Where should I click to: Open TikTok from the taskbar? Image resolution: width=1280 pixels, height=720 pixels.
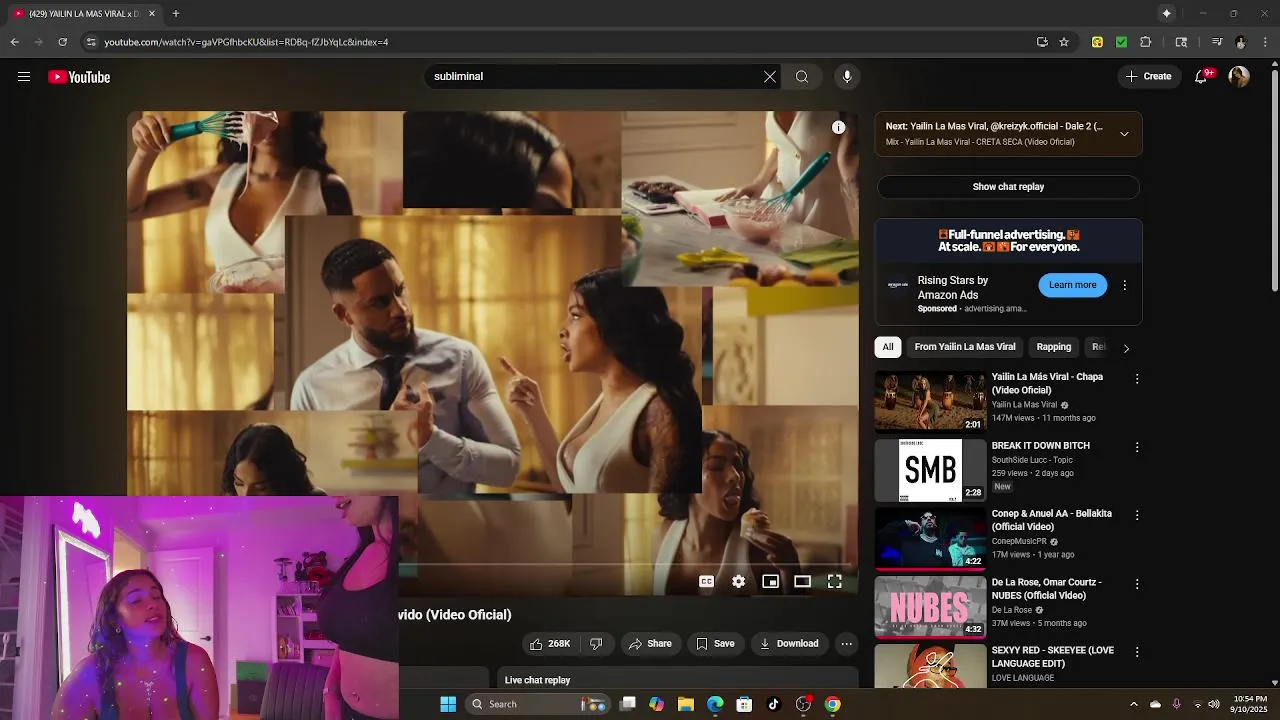(x=773, y=704)
